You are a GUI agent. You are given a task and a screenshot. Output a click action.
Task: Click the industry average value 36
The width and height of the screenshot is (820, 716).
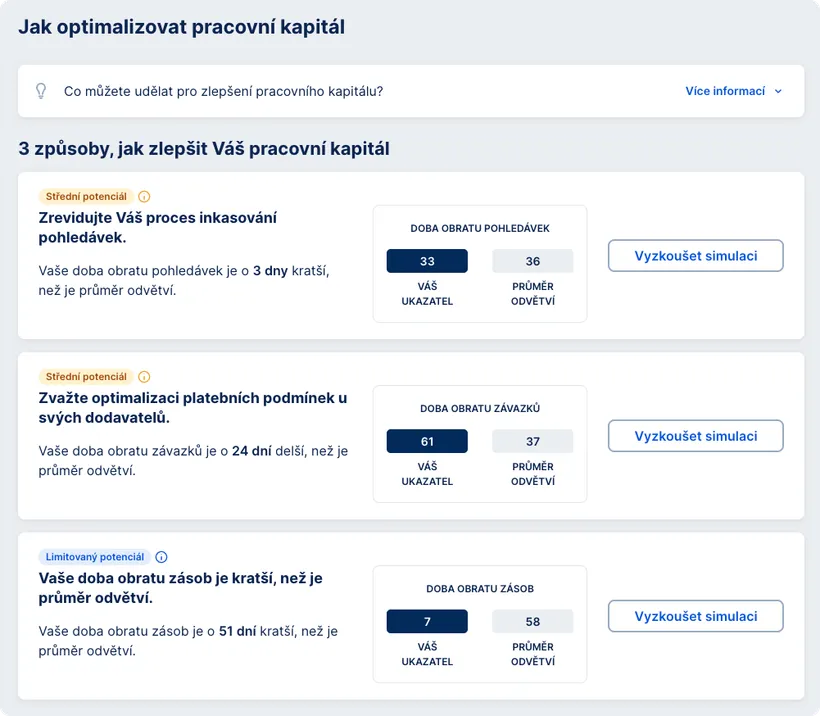(533, 261)
